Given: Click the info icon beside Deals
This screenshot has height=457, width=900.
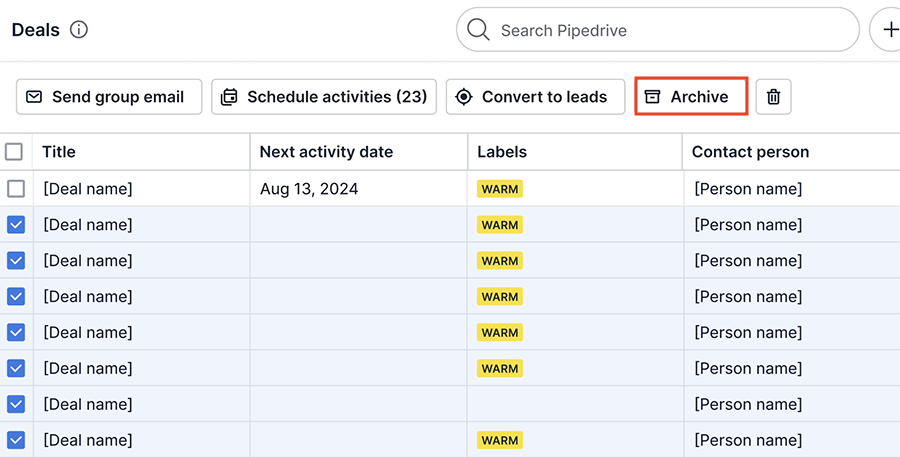Looking at the screenshot, I should pos(79,30).
